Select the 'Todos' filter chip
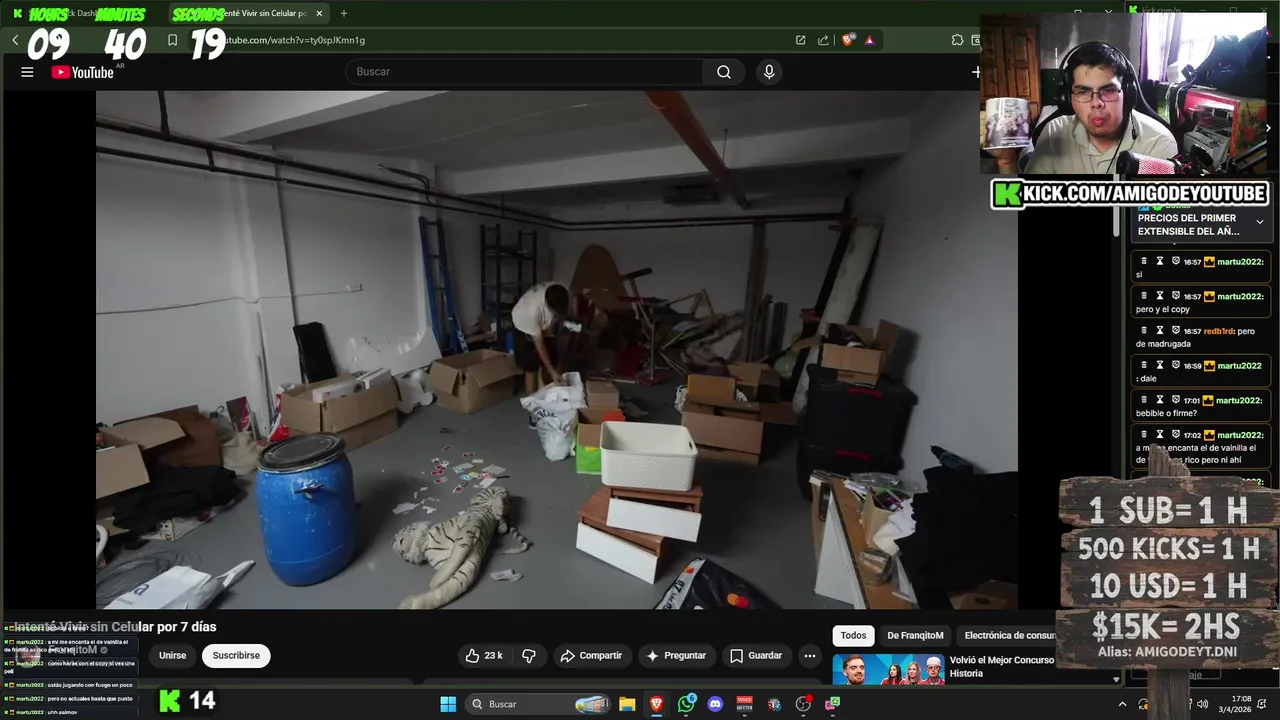1280x720 pixels. [x=853, y=635]
